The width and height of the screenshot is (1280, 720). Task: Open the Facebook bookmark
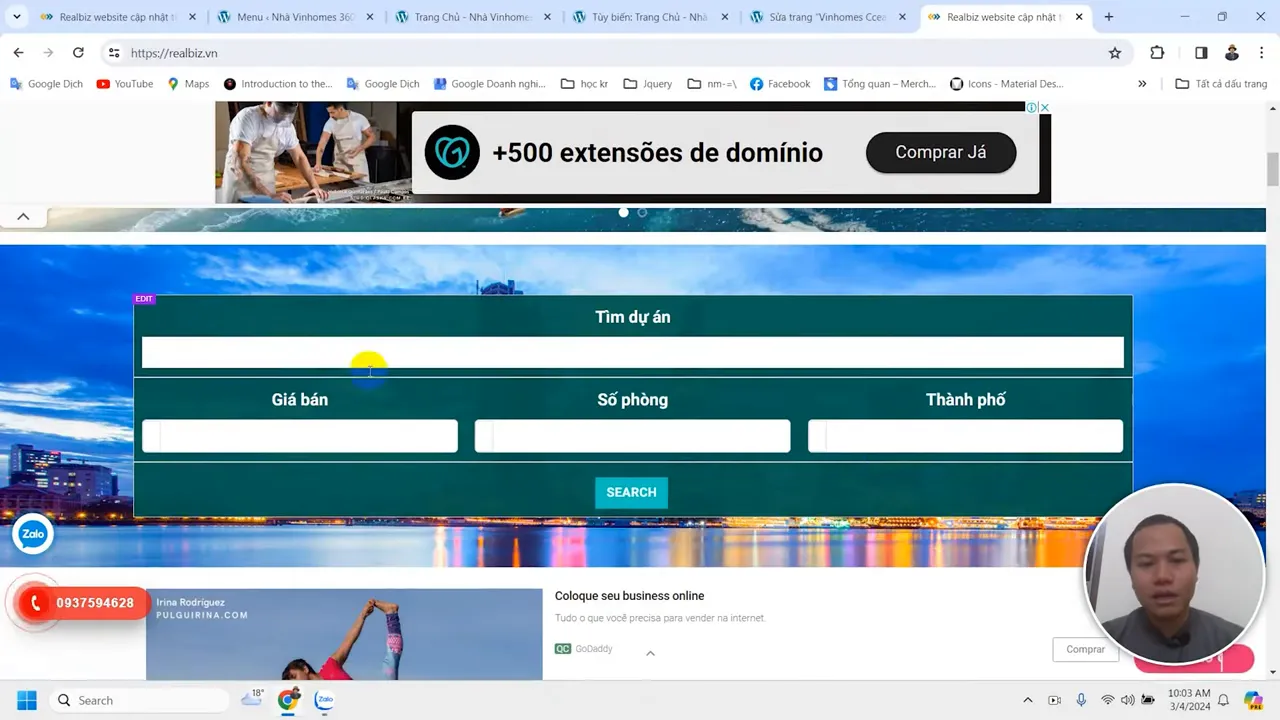coord(780,84)
